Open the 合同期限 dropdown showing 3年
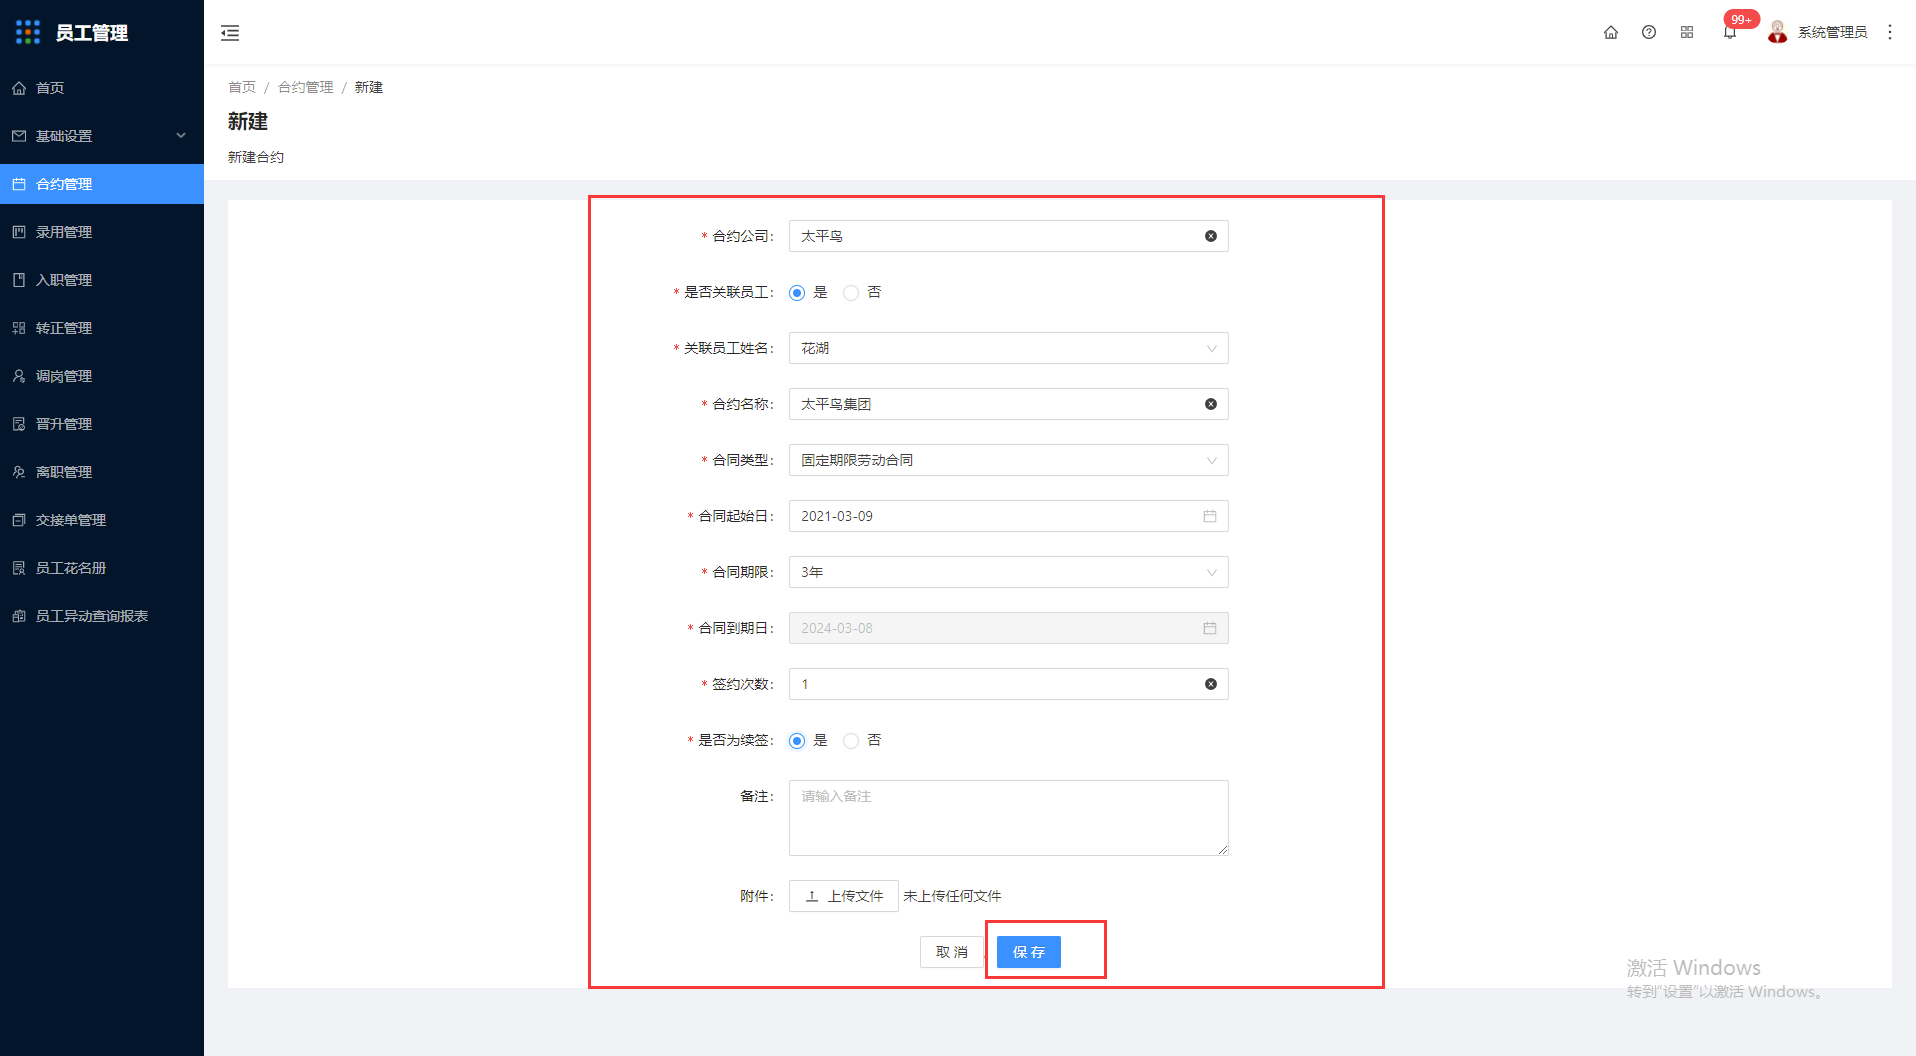This screenshot has width=1916, height=1056. 1008,572
